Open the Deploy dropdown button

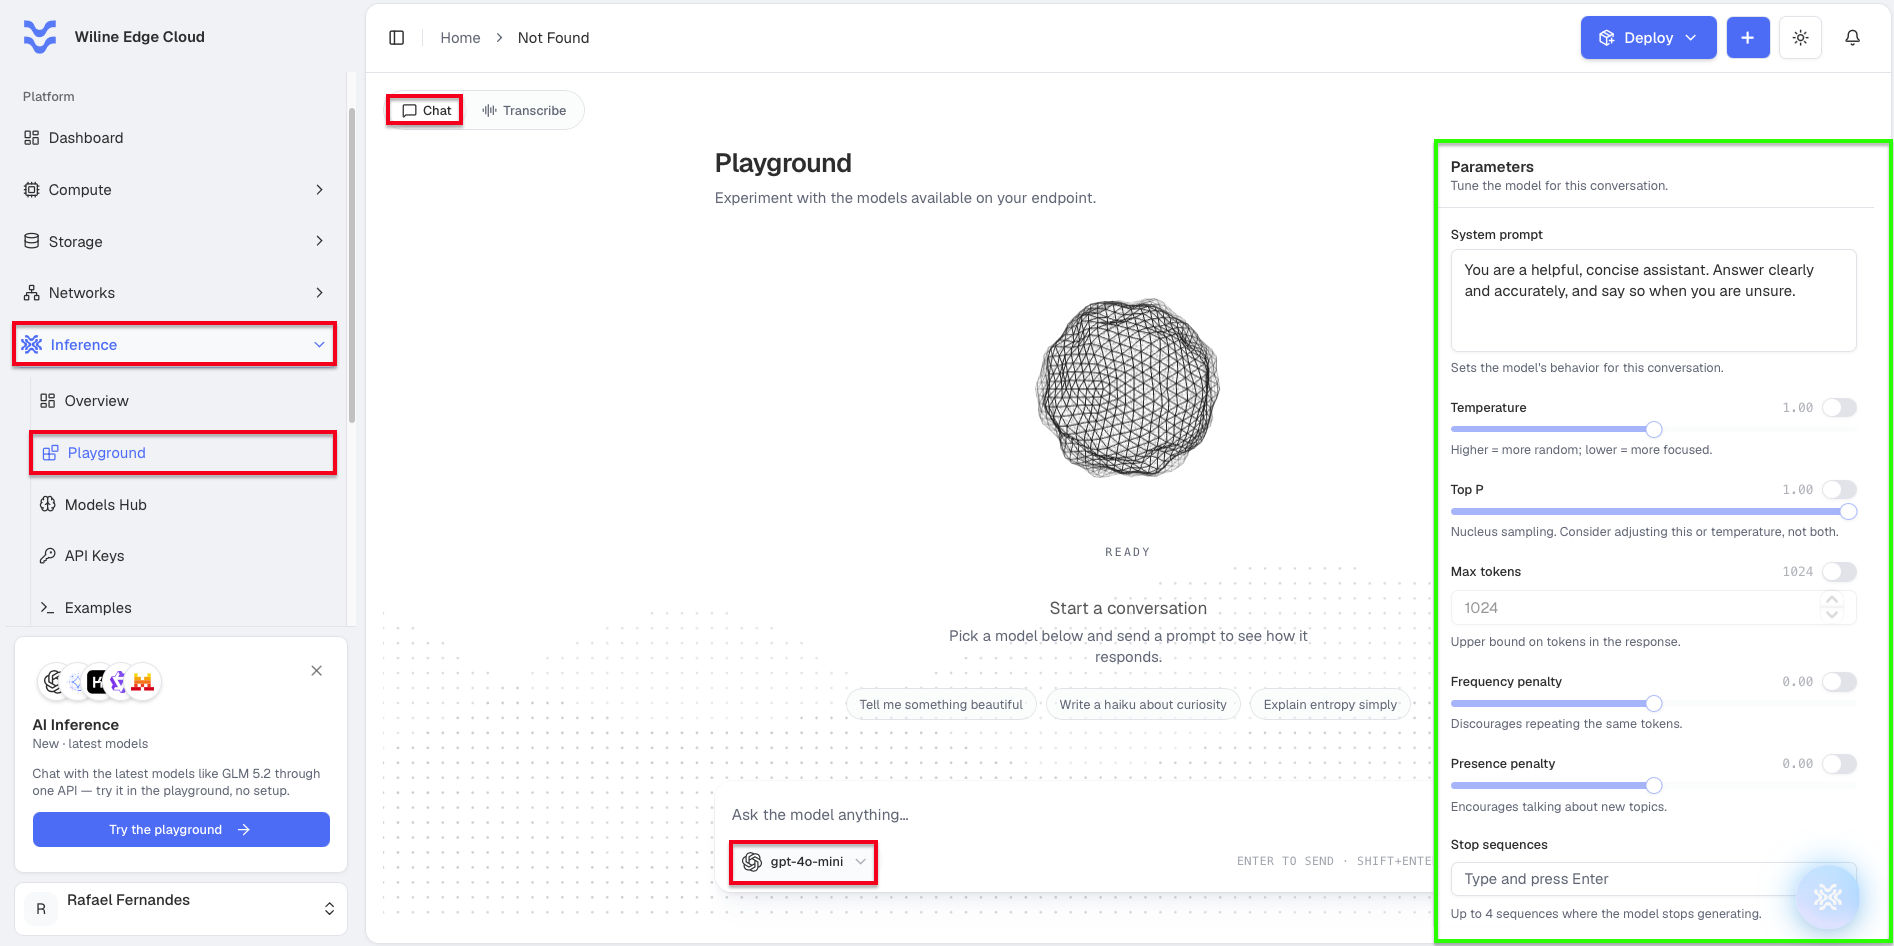pos(1648,38)
